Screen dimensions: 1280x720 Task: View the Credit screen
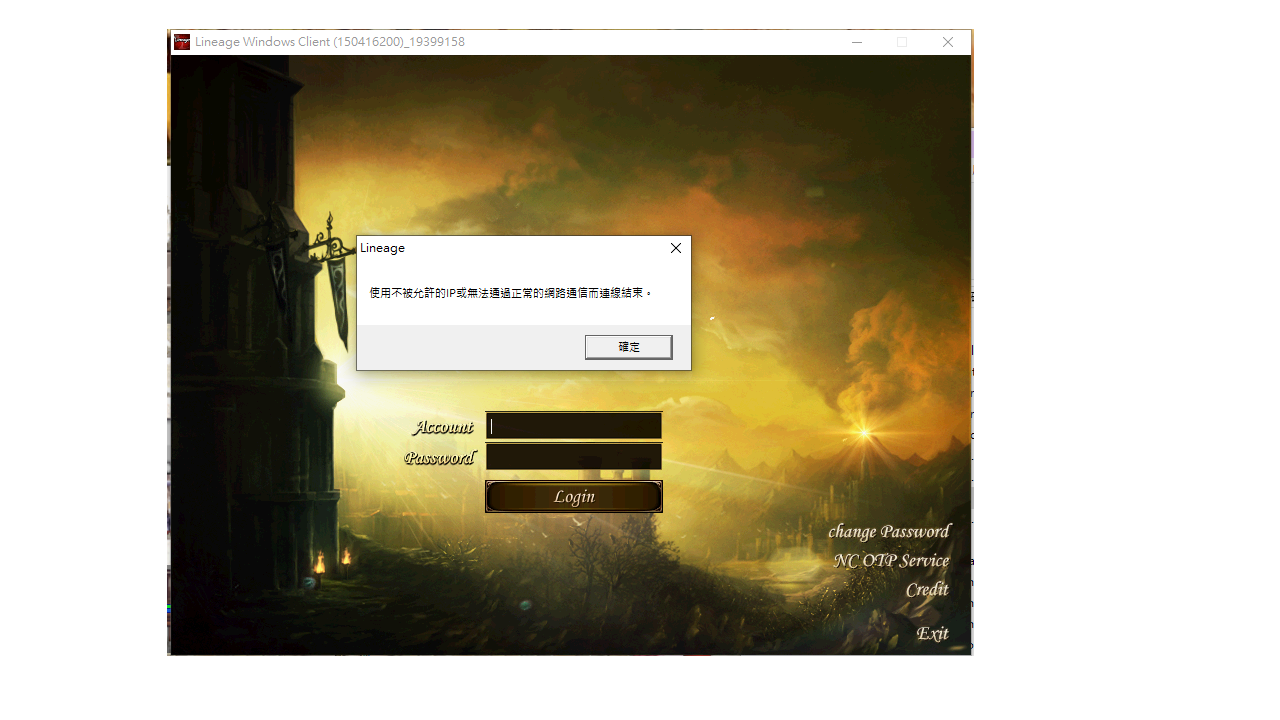tap(927, 590)
